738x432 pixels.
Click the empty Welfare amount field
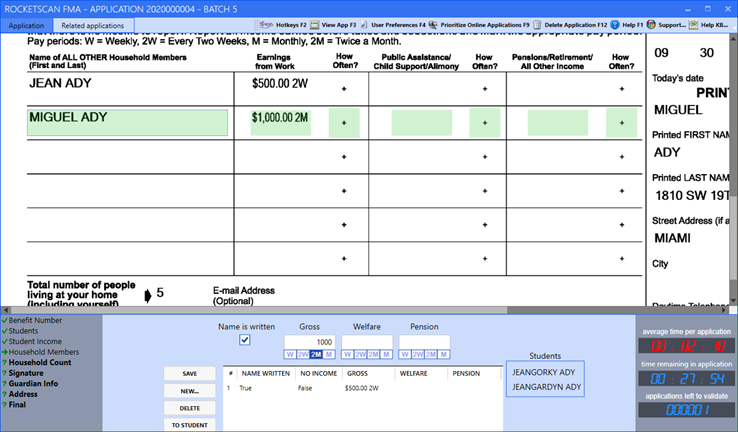point(367,342)
